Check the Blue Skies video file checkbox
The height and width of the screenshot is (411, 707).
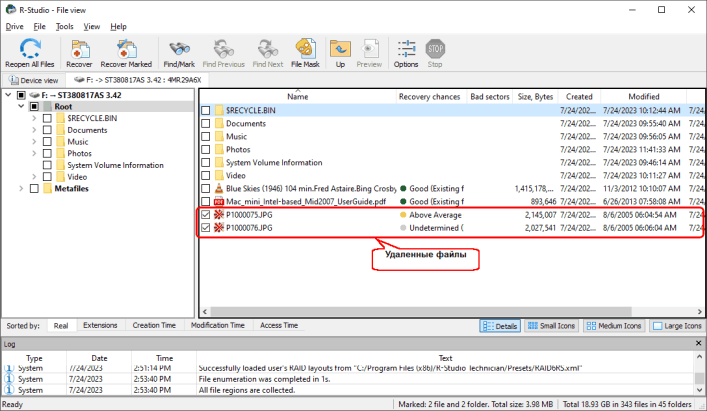206,188
